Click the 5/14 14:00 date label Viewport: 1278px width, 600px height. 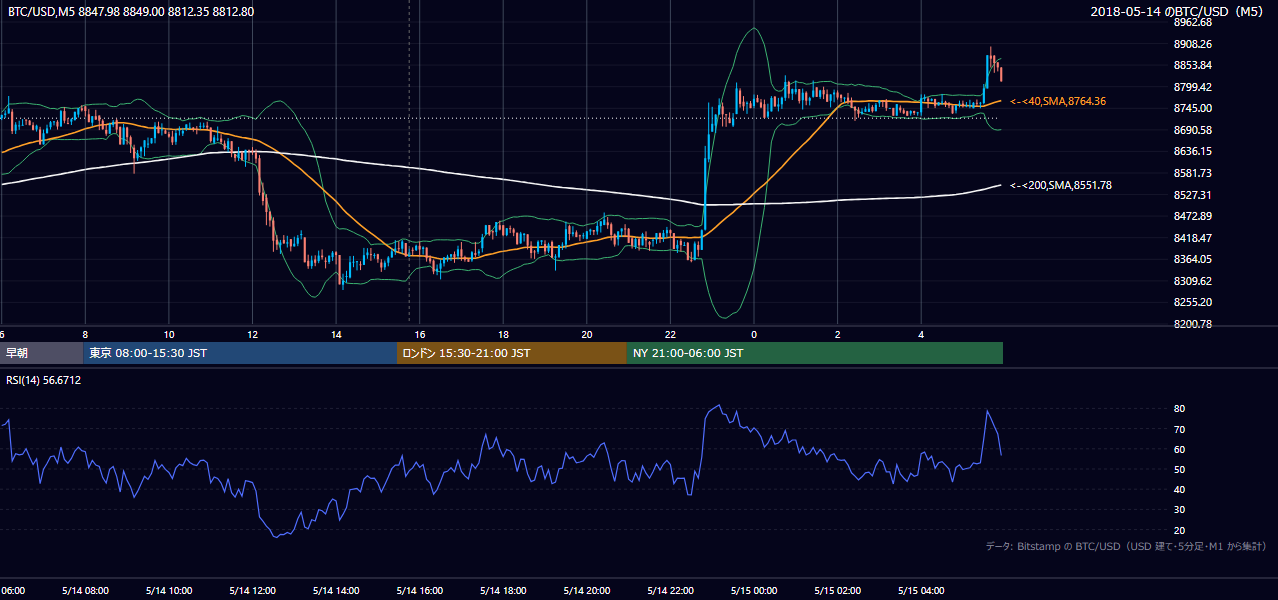coord(336,591)
